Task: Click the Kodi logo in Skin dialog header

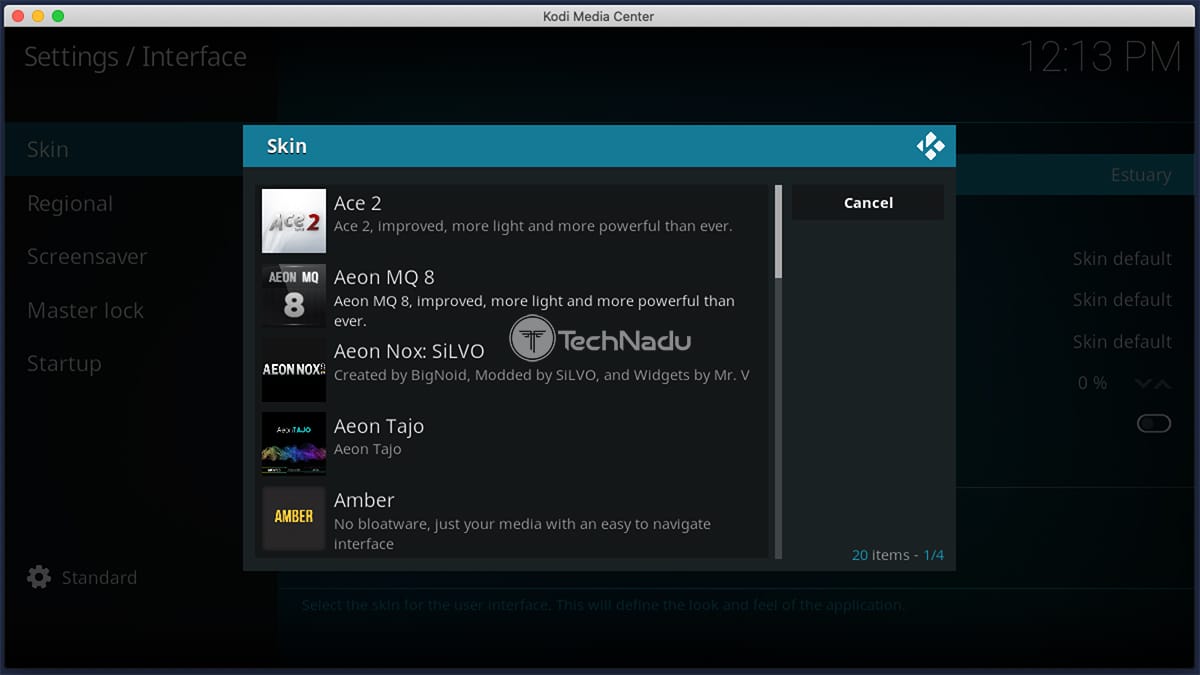Action: 930,146
